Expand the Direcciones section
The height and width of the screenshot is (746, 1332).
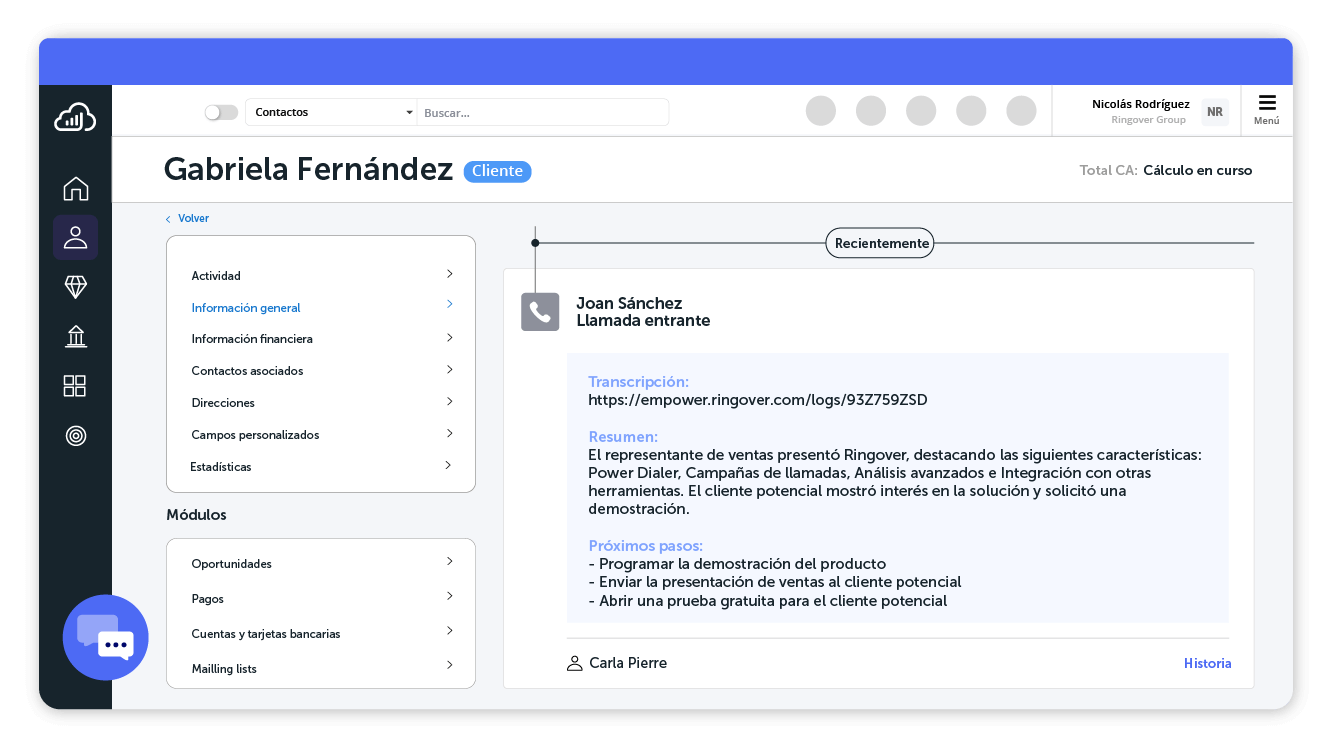pyautogui.click(x=320, y=402)
